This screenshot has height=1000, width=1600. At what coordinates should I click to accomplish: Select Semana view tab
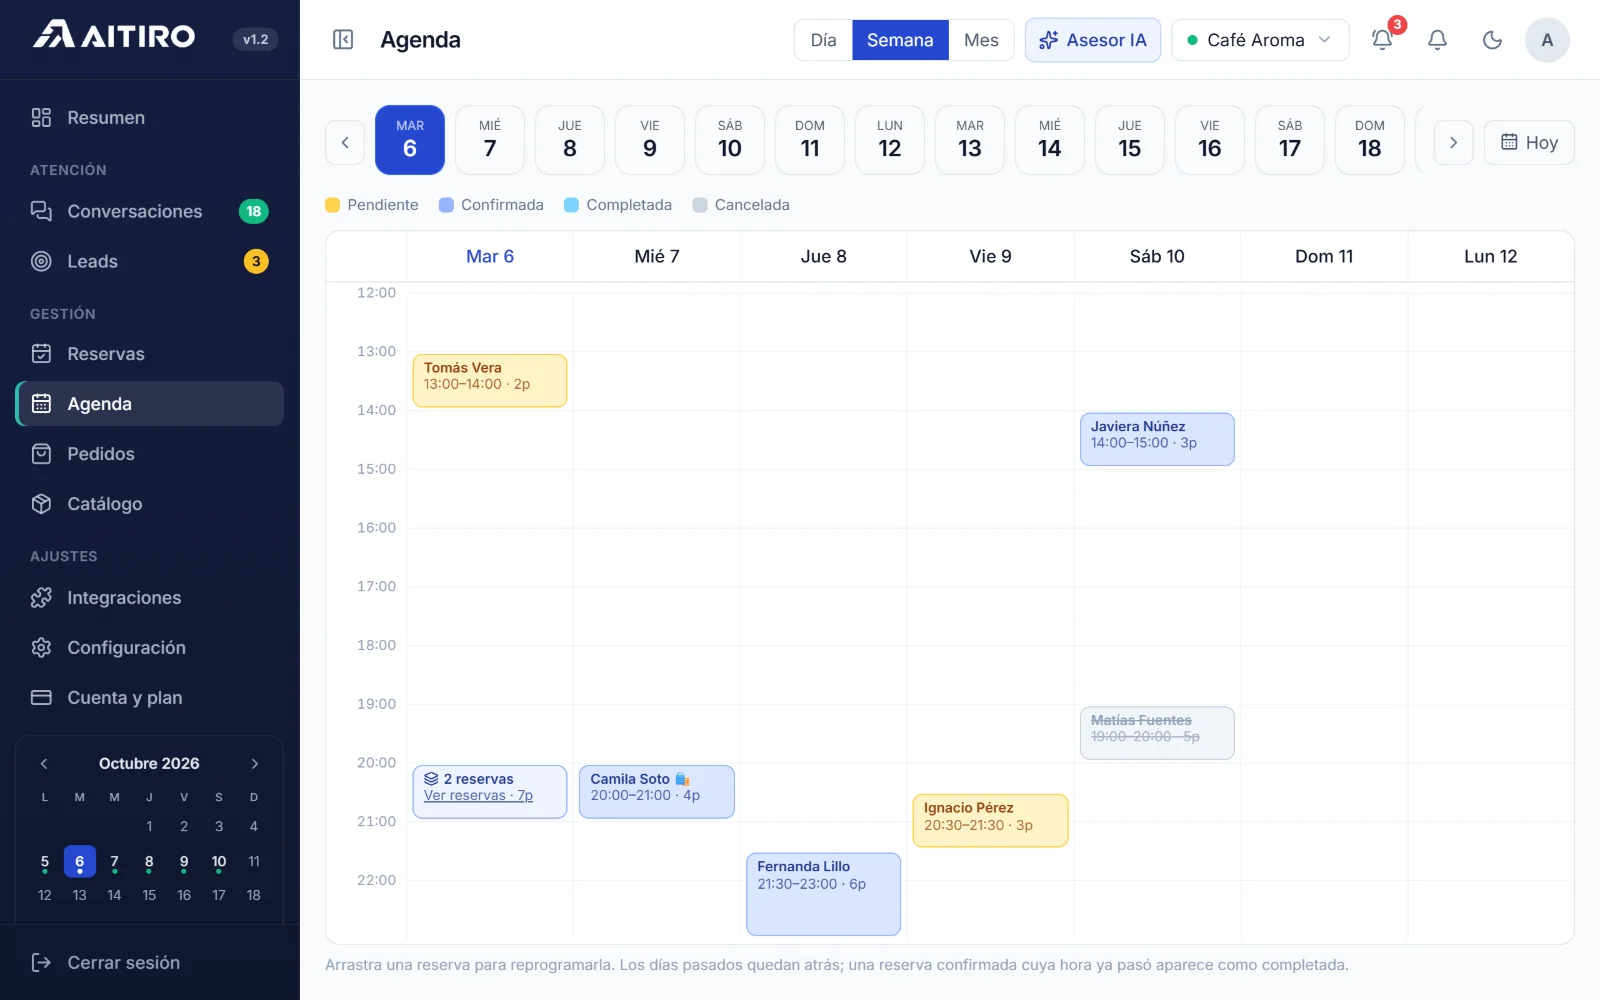[x=900, y=40]
